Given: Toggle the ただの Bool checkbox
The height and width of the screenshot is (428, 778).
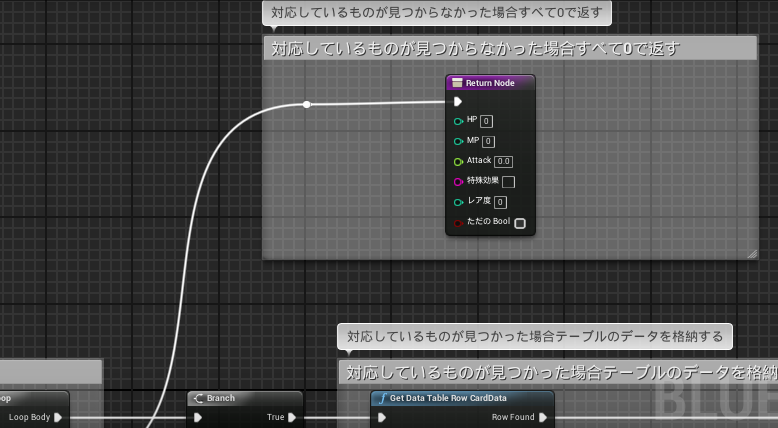Looking at the screenshot, I should pyautogui.click(x=519, y=223).
